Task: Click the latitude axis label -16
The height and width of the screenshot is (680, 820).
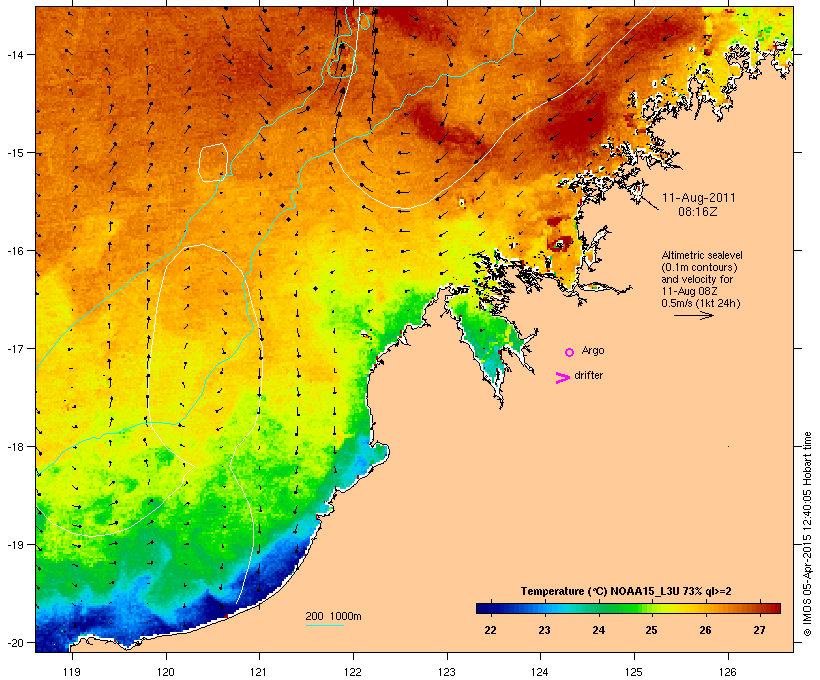Action: [x=14, y=251]
